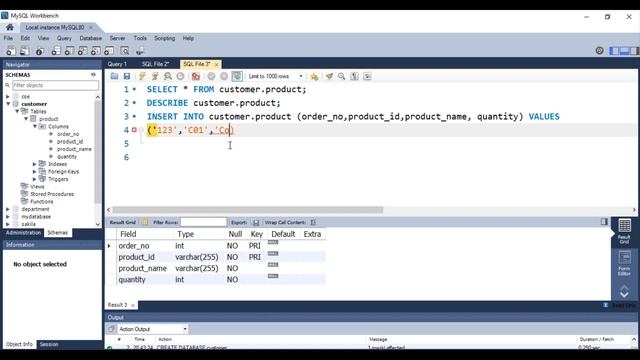Expand the Foreign Keys folder

tap(35, 172)
